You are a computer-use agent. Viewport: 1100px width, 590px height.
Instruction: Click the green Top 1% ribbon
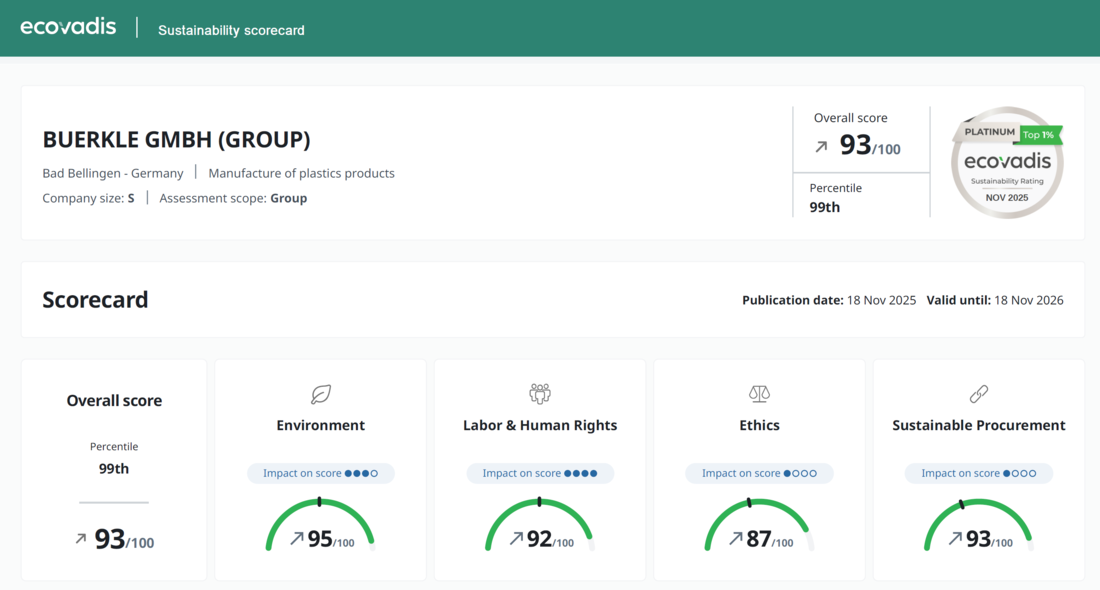1039,134
